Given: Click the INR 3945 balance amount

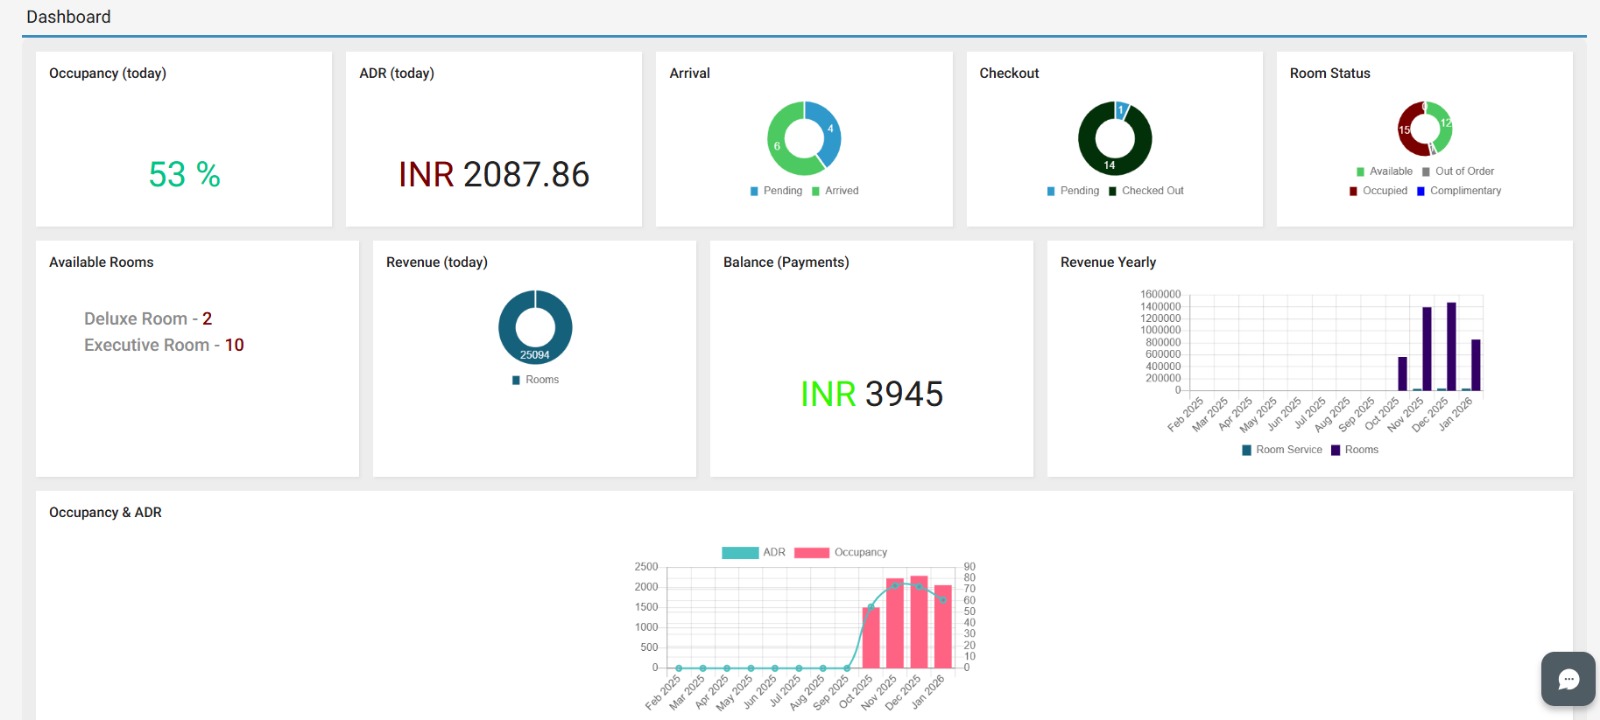Looking at the screenshot, I should pos(871,394).
